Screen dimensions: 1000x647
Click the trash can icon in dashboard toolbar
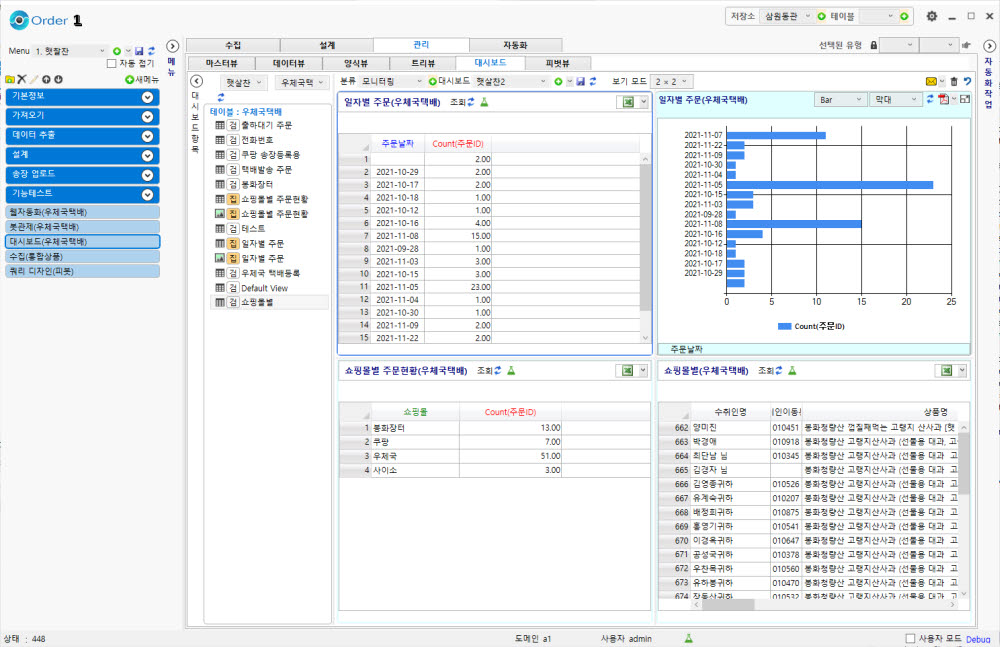click(x=953, y=82)
